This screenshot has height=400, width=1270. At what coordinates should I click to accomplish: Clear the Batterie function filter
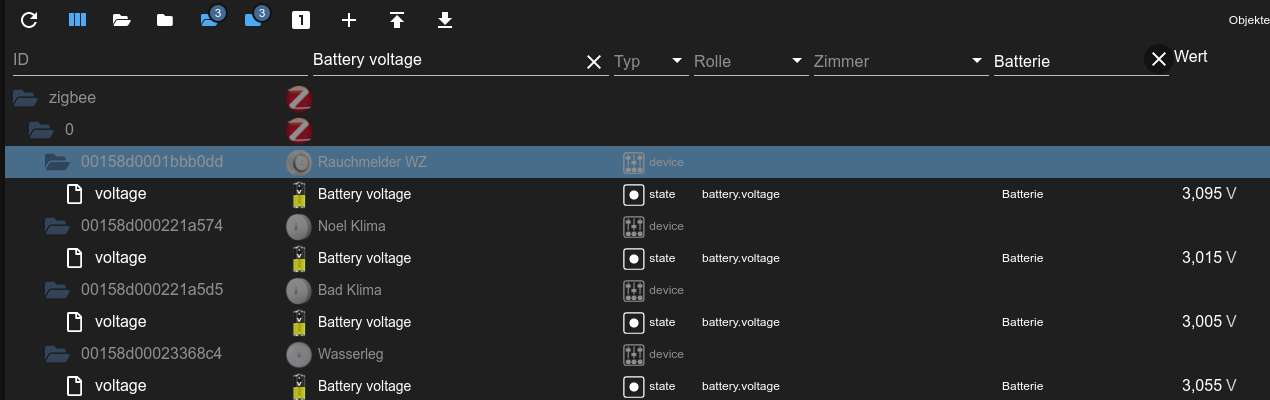click(x=1158, y=60)
